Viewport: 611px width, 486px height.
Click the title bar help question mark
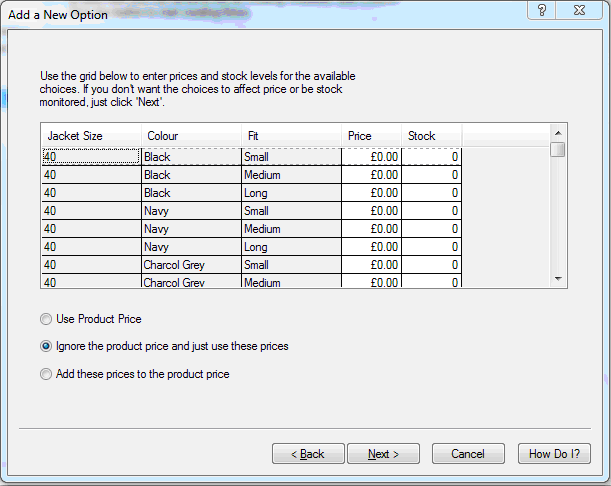tap(541, 10)
